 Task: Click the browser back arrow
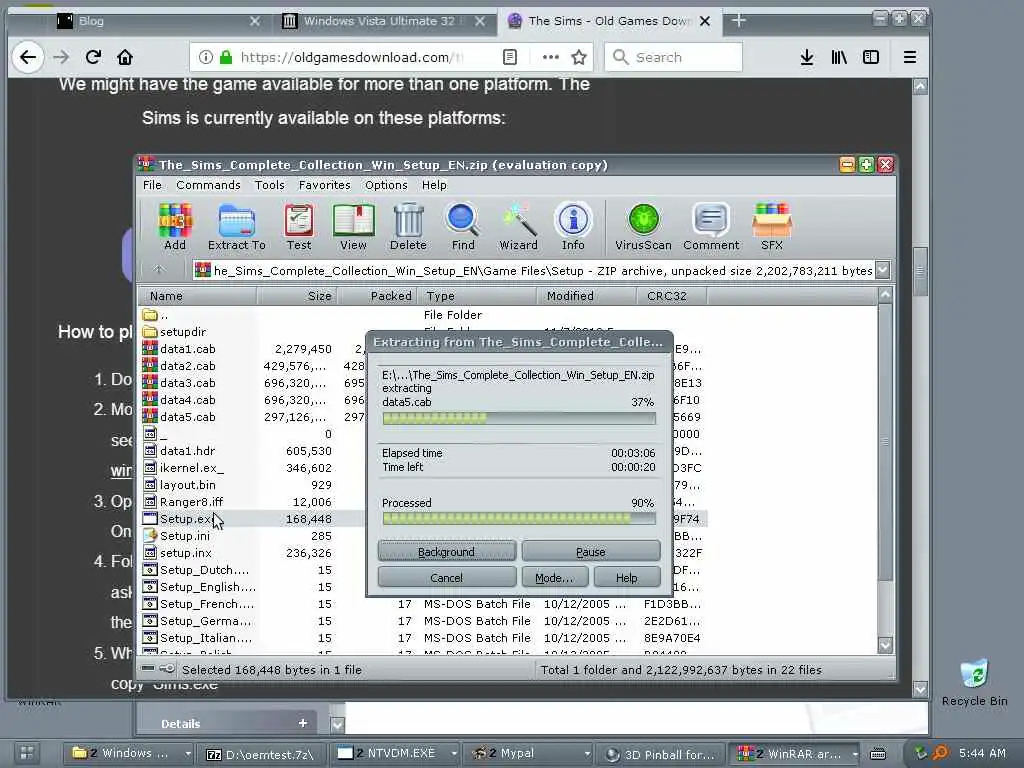[x=27, y=57]
